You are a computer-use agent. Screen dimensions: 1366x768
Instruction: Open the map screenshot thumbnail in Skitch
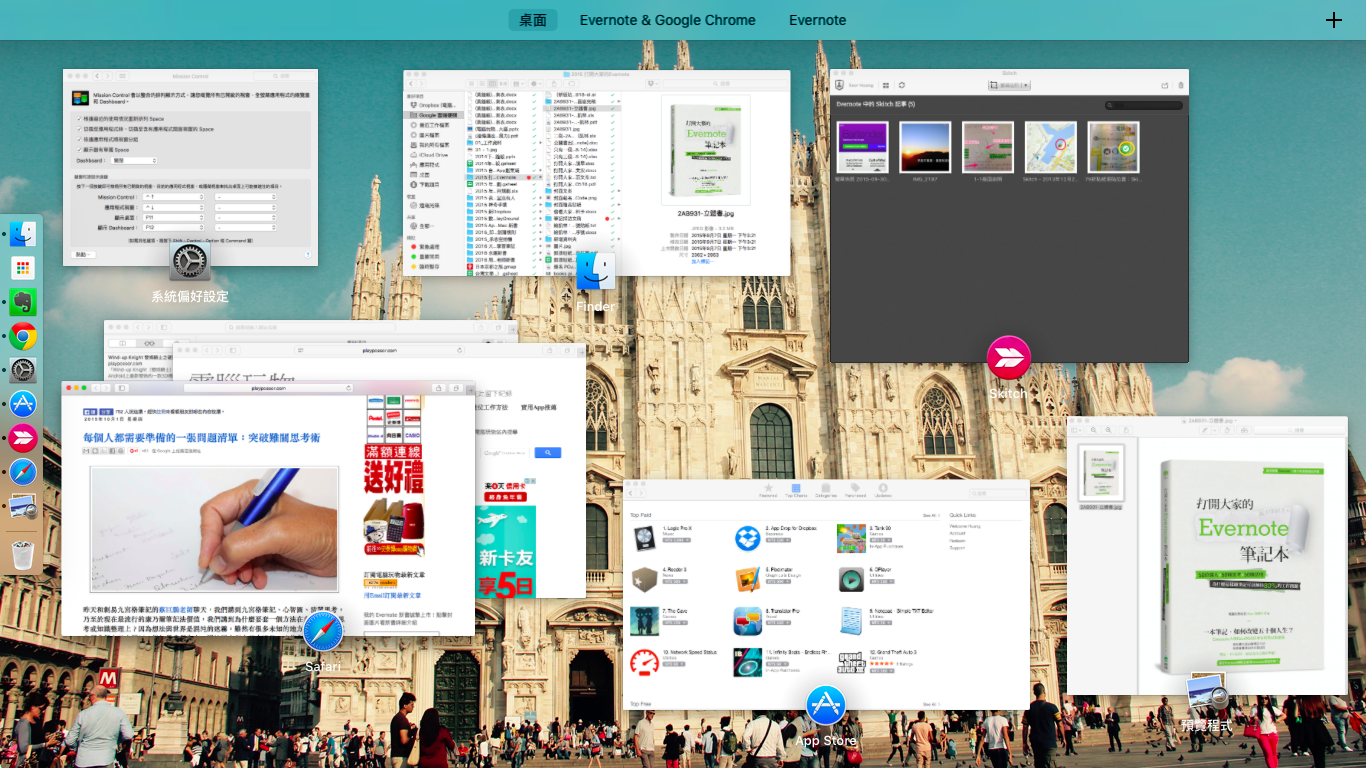1051,147
